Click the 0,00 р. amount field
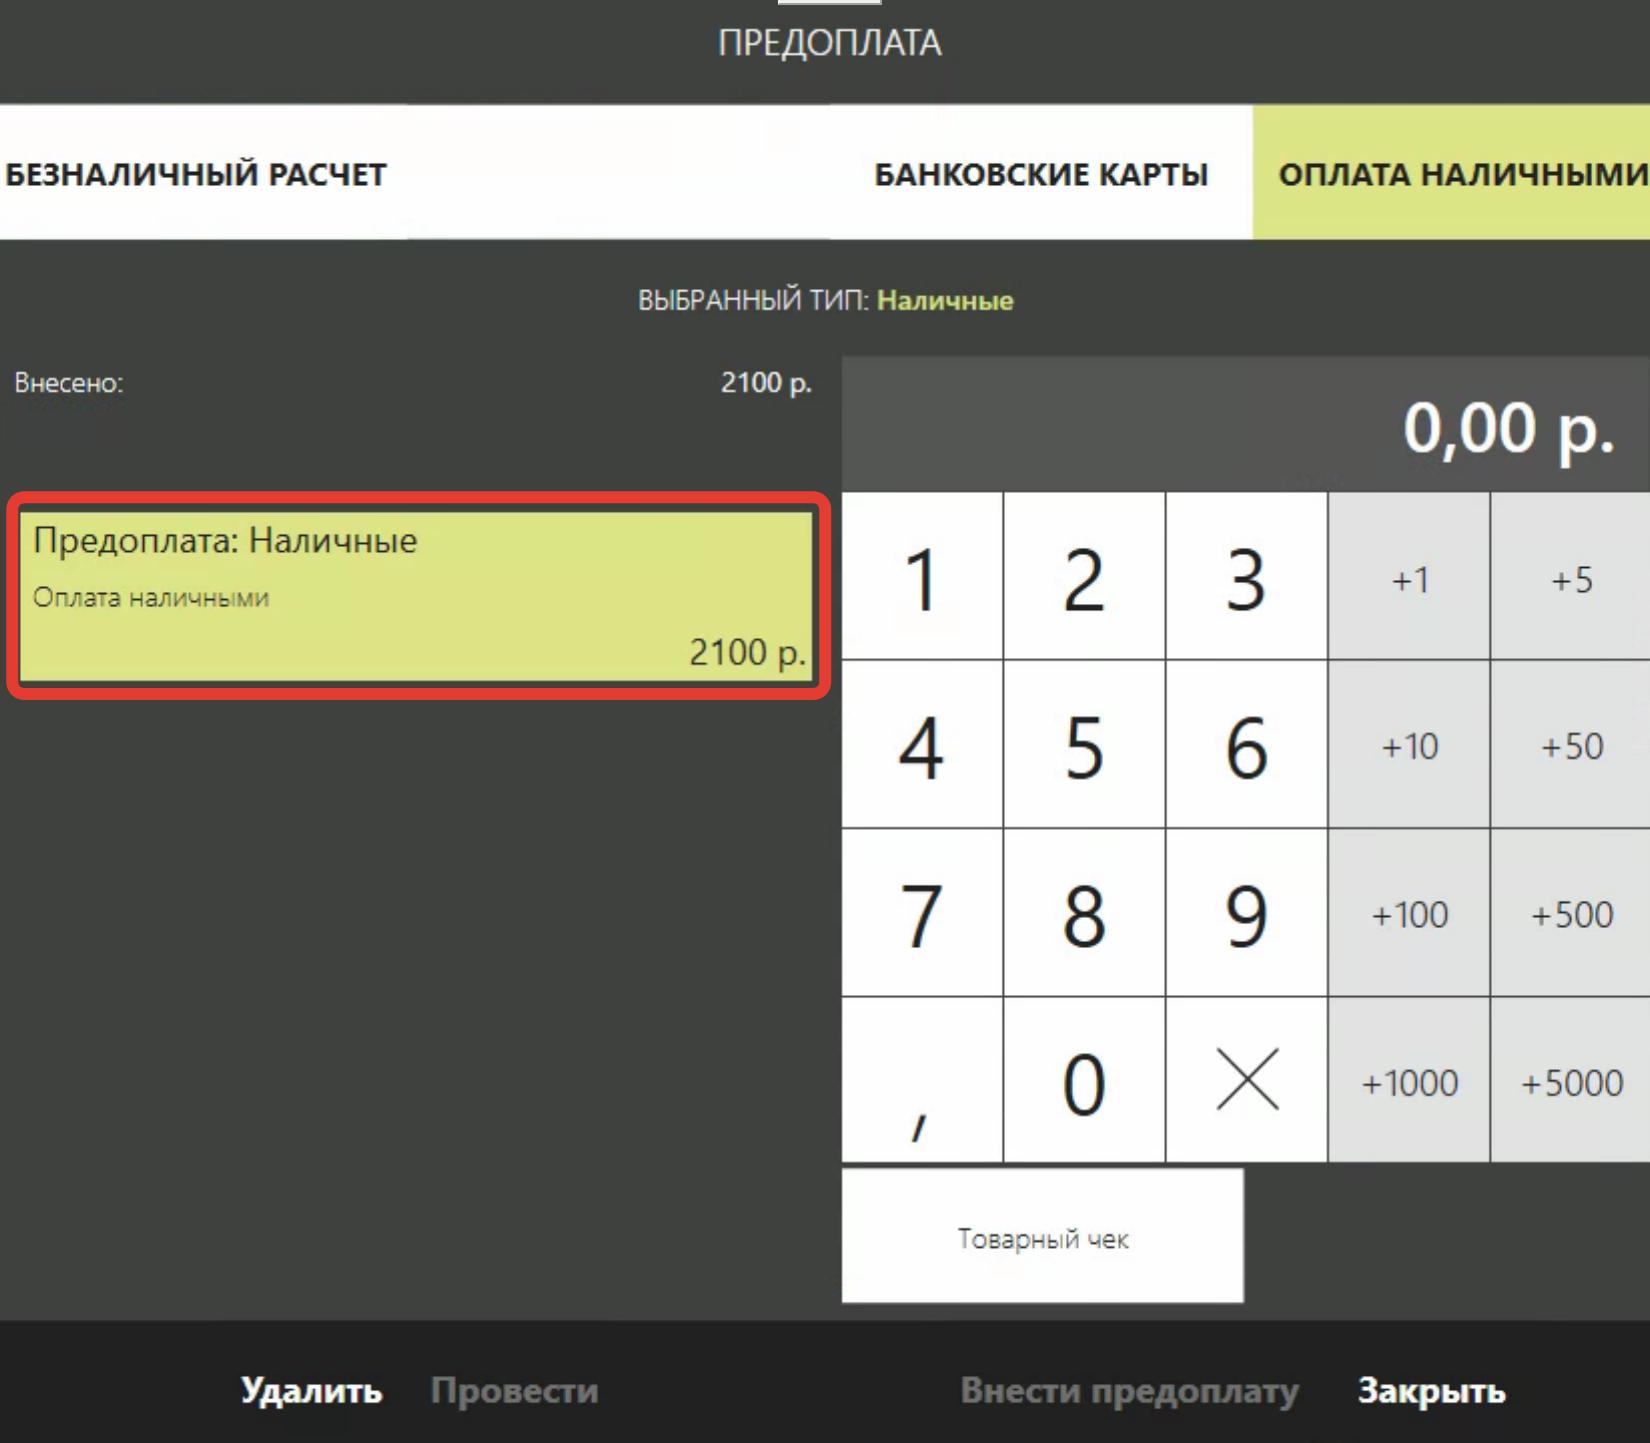1650x1443 pixels. tap(1245, 427)
